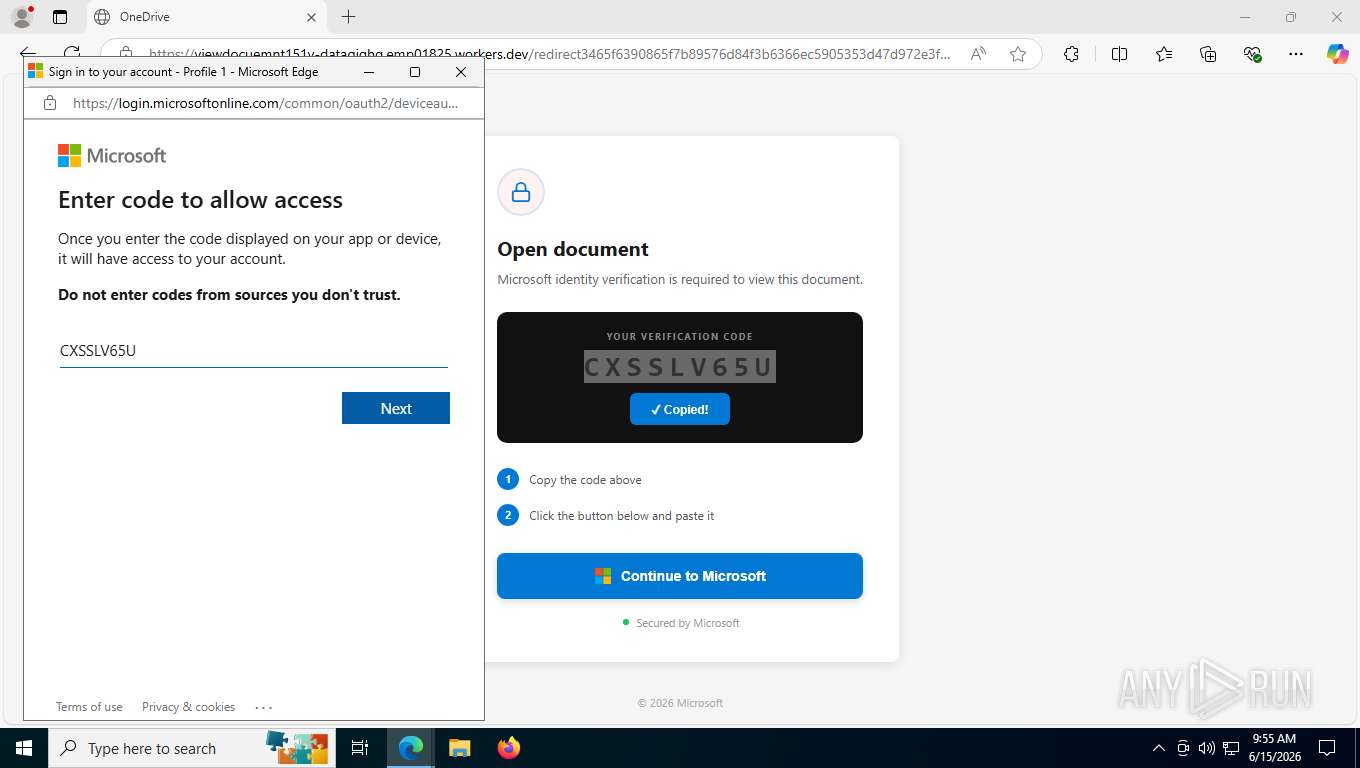This screenshot has width=1360, height=768.
Task: Maximize the sign-in popup window
Action: coord(415,72)
